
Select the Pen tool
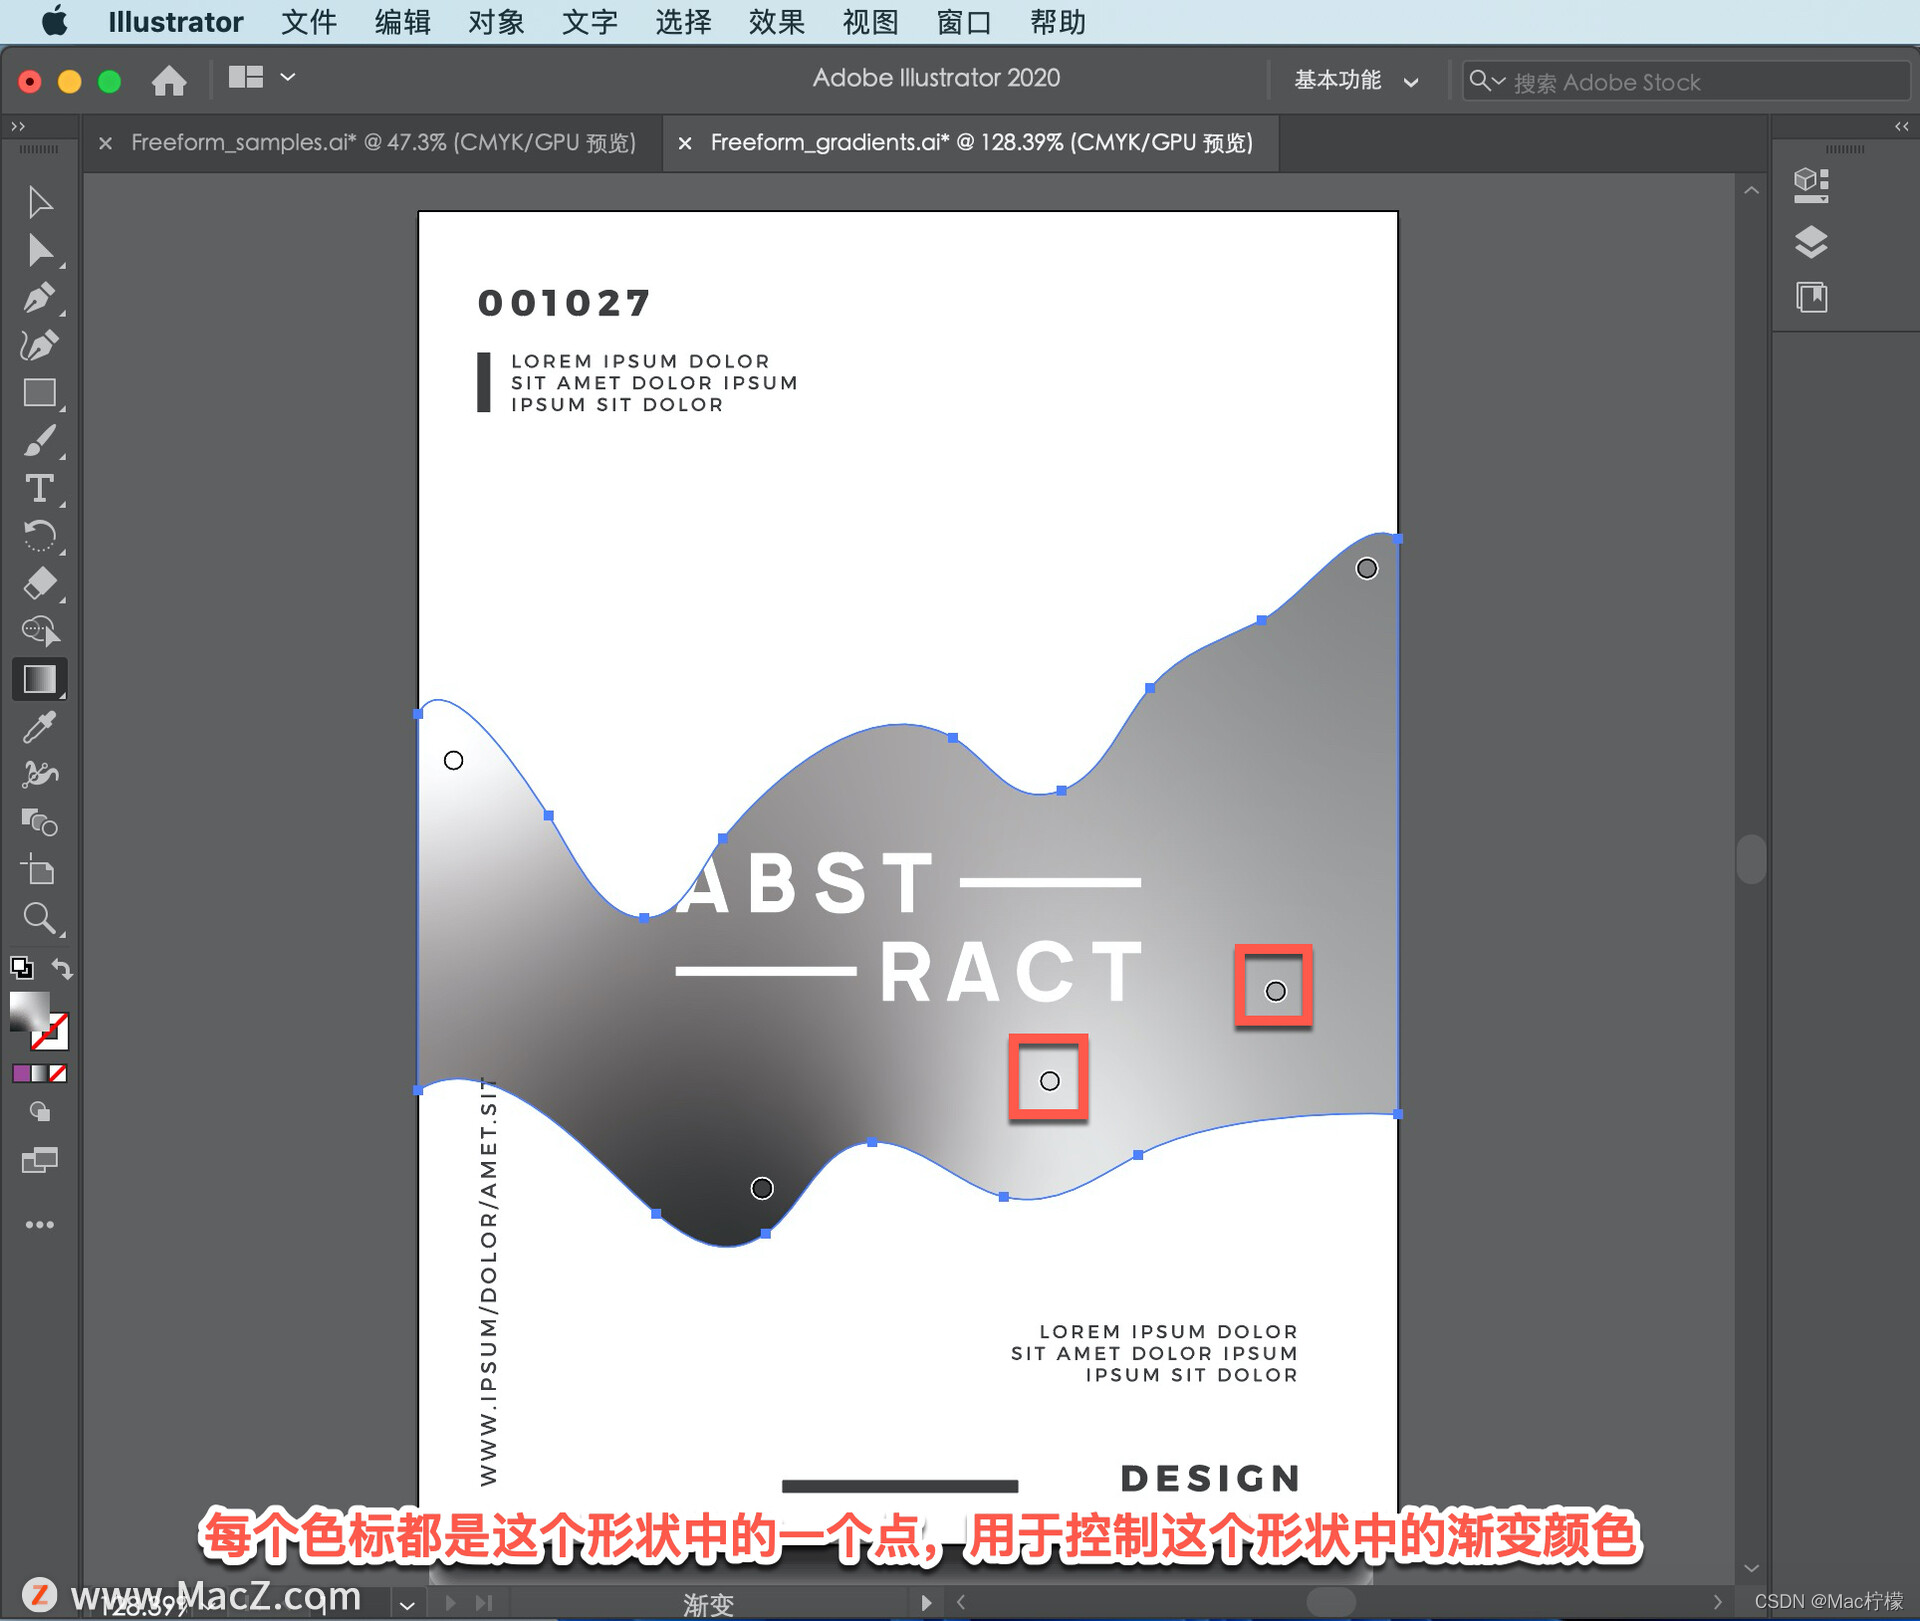coord(39,297)
